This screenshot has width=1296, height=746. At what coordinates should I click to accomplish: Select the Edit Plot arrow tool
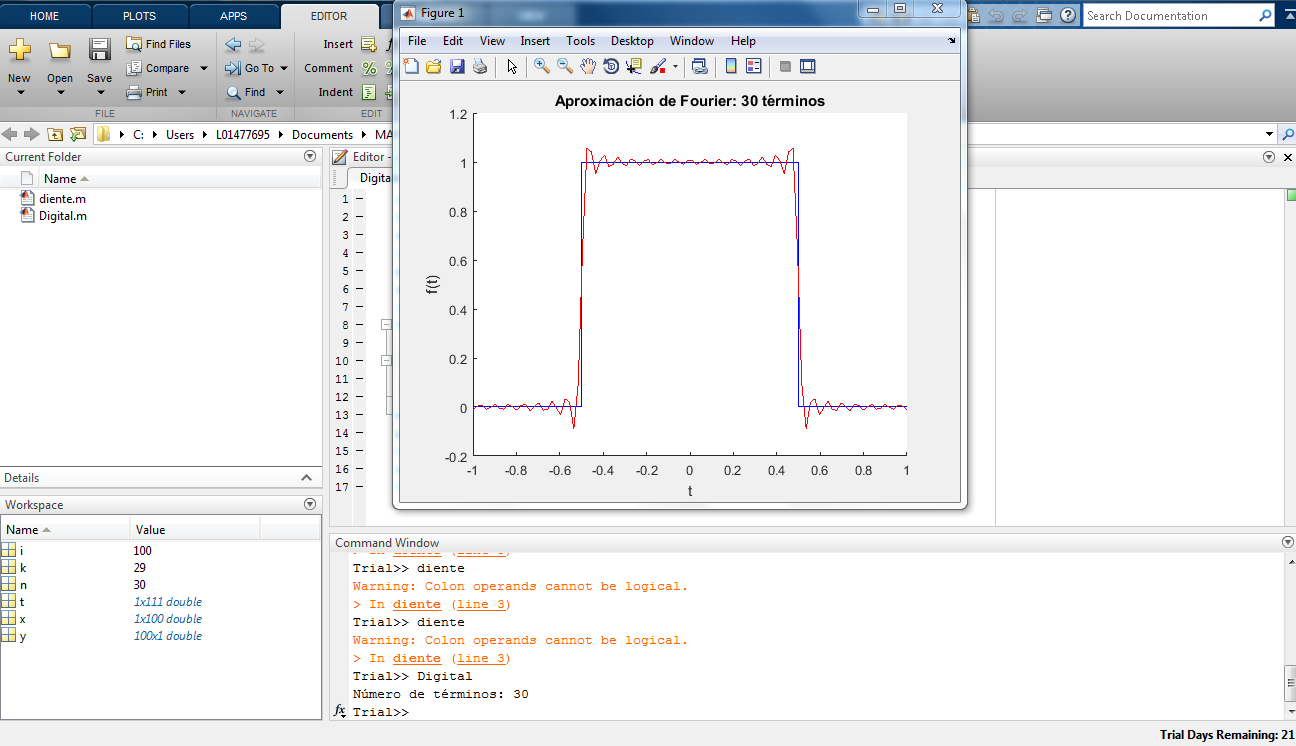coord(512,66)
